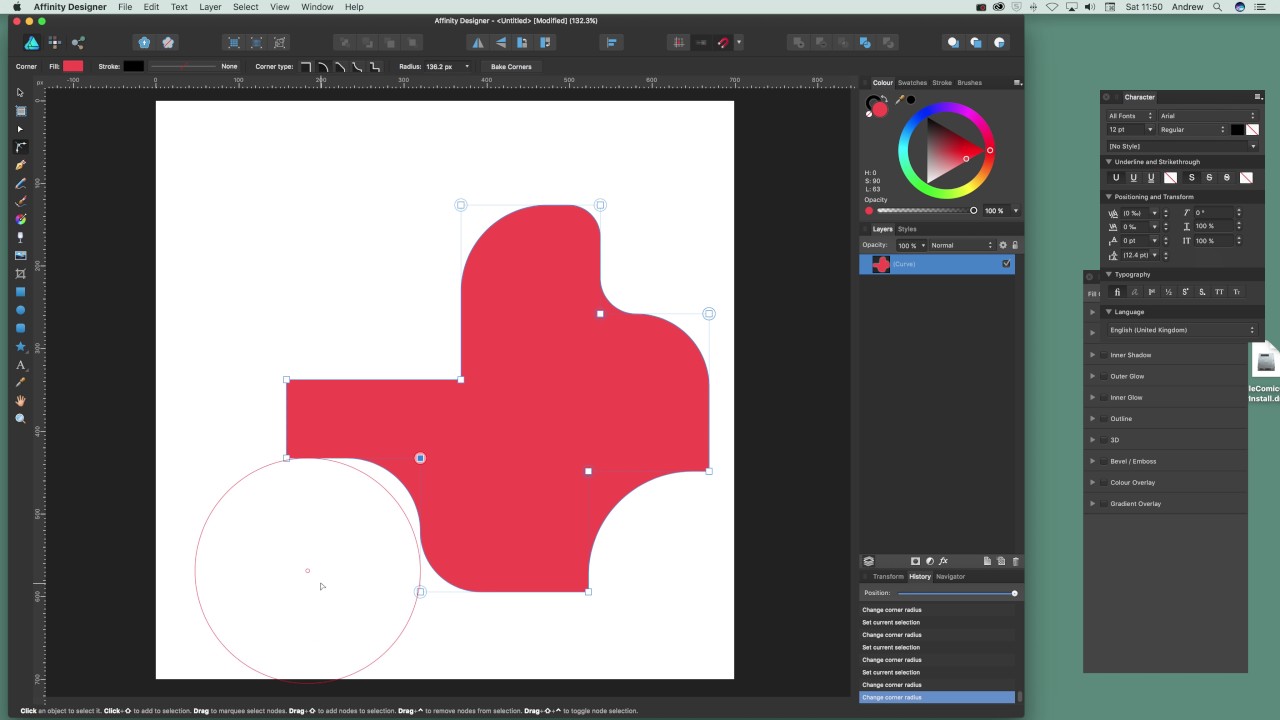
Task: Toggle standard ligatures fi button
Action: [1117, 292]
